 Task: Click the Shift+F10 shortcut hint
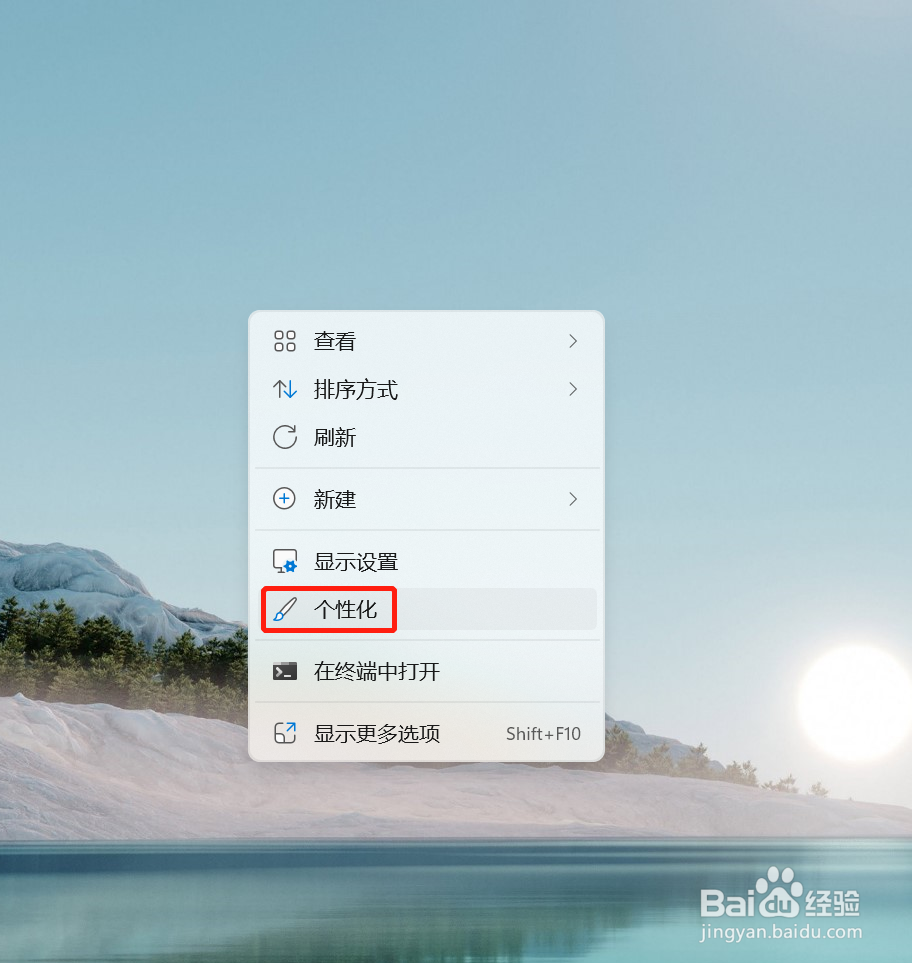coord(544,734)
